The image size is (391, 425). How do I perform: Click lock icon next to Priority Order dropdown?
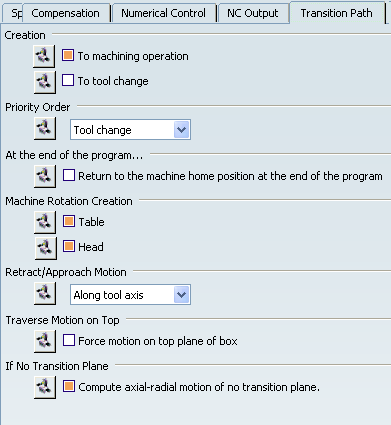click(x=45, y=129)
